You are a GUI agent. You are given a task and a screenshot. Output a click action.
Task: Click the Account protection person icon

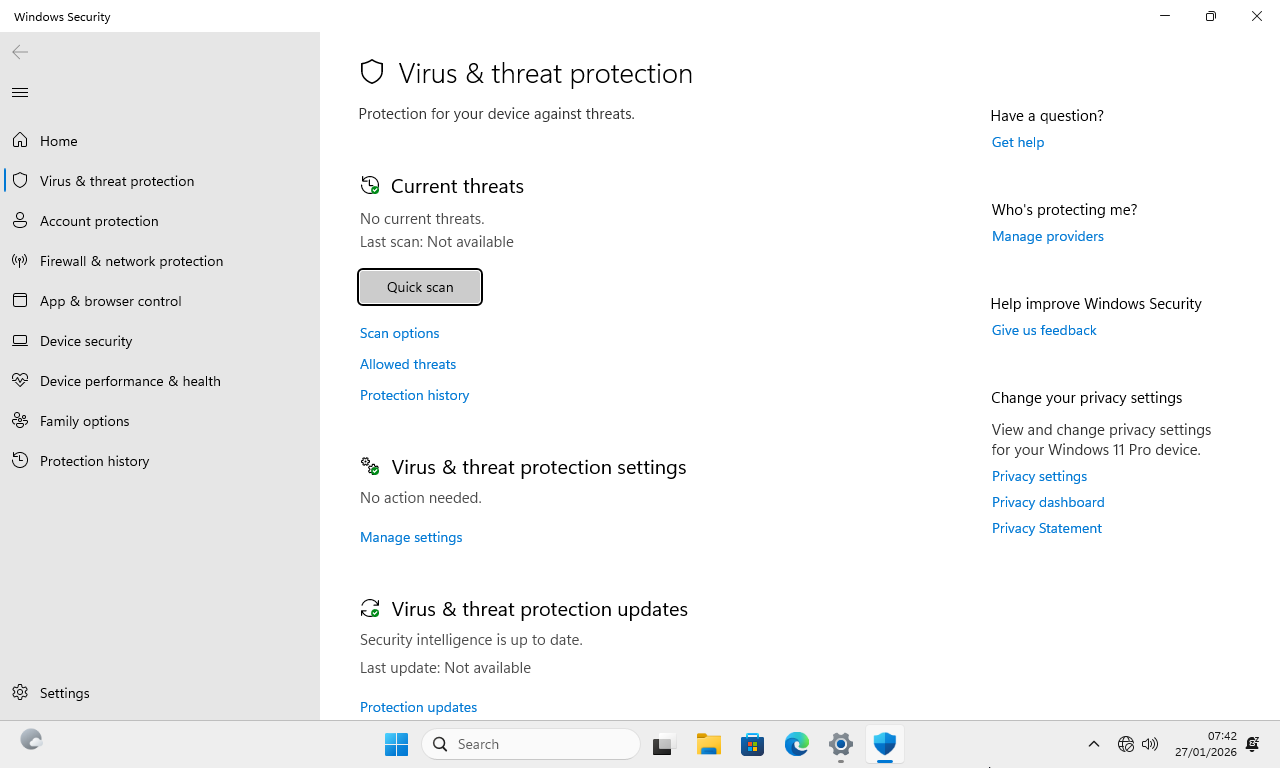(20, 221)
